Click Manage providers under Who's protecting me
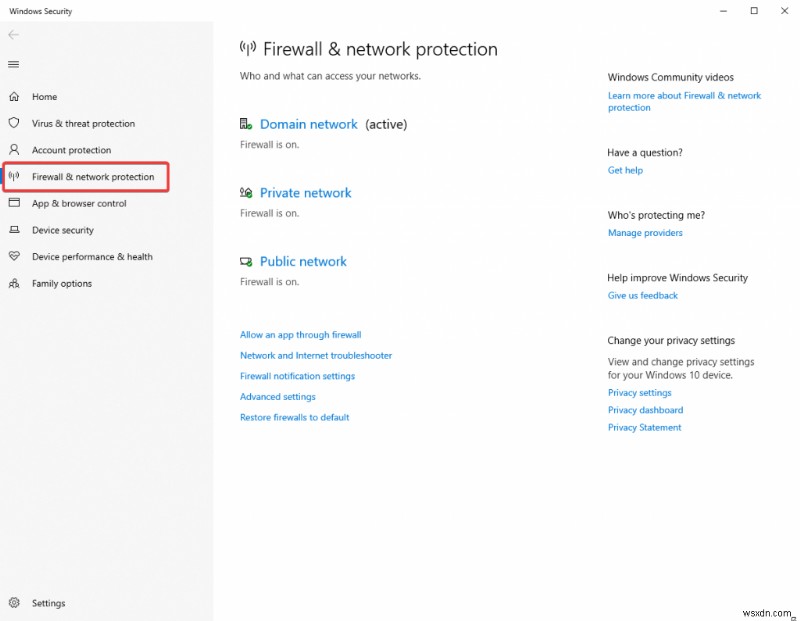This screenshot has width=800, height=621. (x=645, y=233)
